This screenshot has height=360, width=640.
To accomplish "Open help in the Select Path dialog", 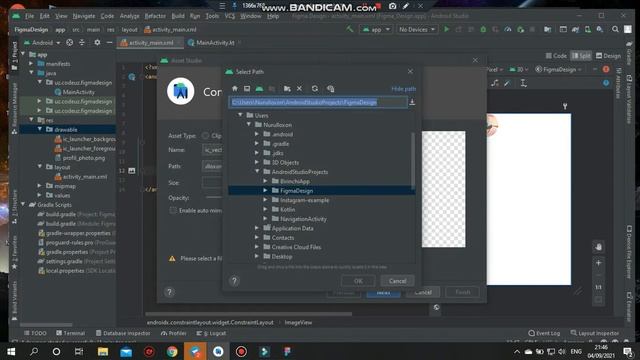I will [234, 281].
